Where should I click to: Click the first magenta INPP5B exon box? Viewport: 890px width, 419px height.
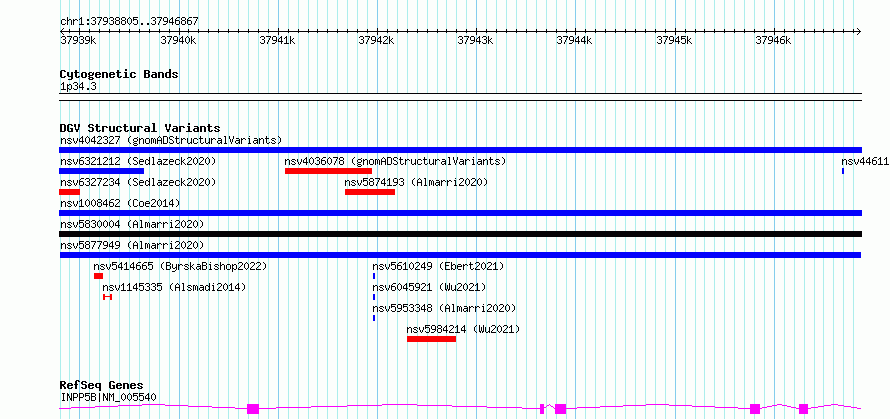pos(253,409)
